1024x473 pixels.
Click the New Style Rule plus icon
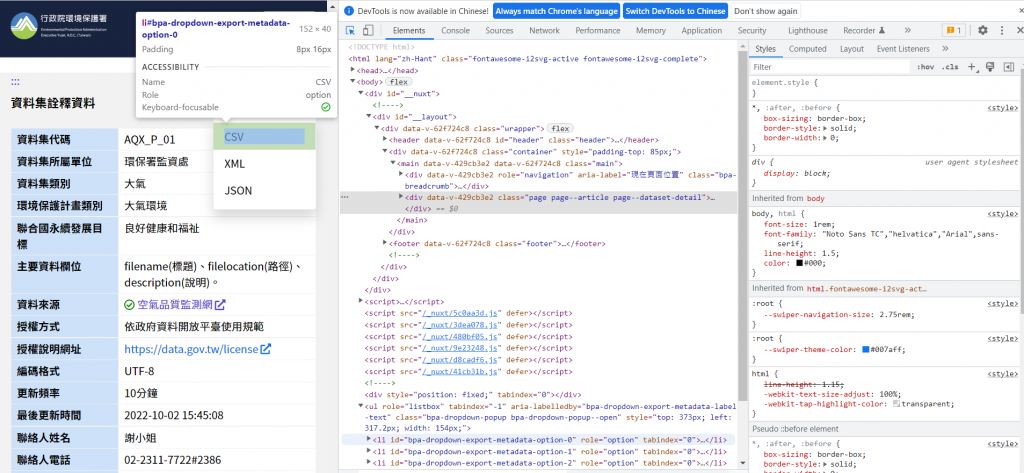pos(972,67)
